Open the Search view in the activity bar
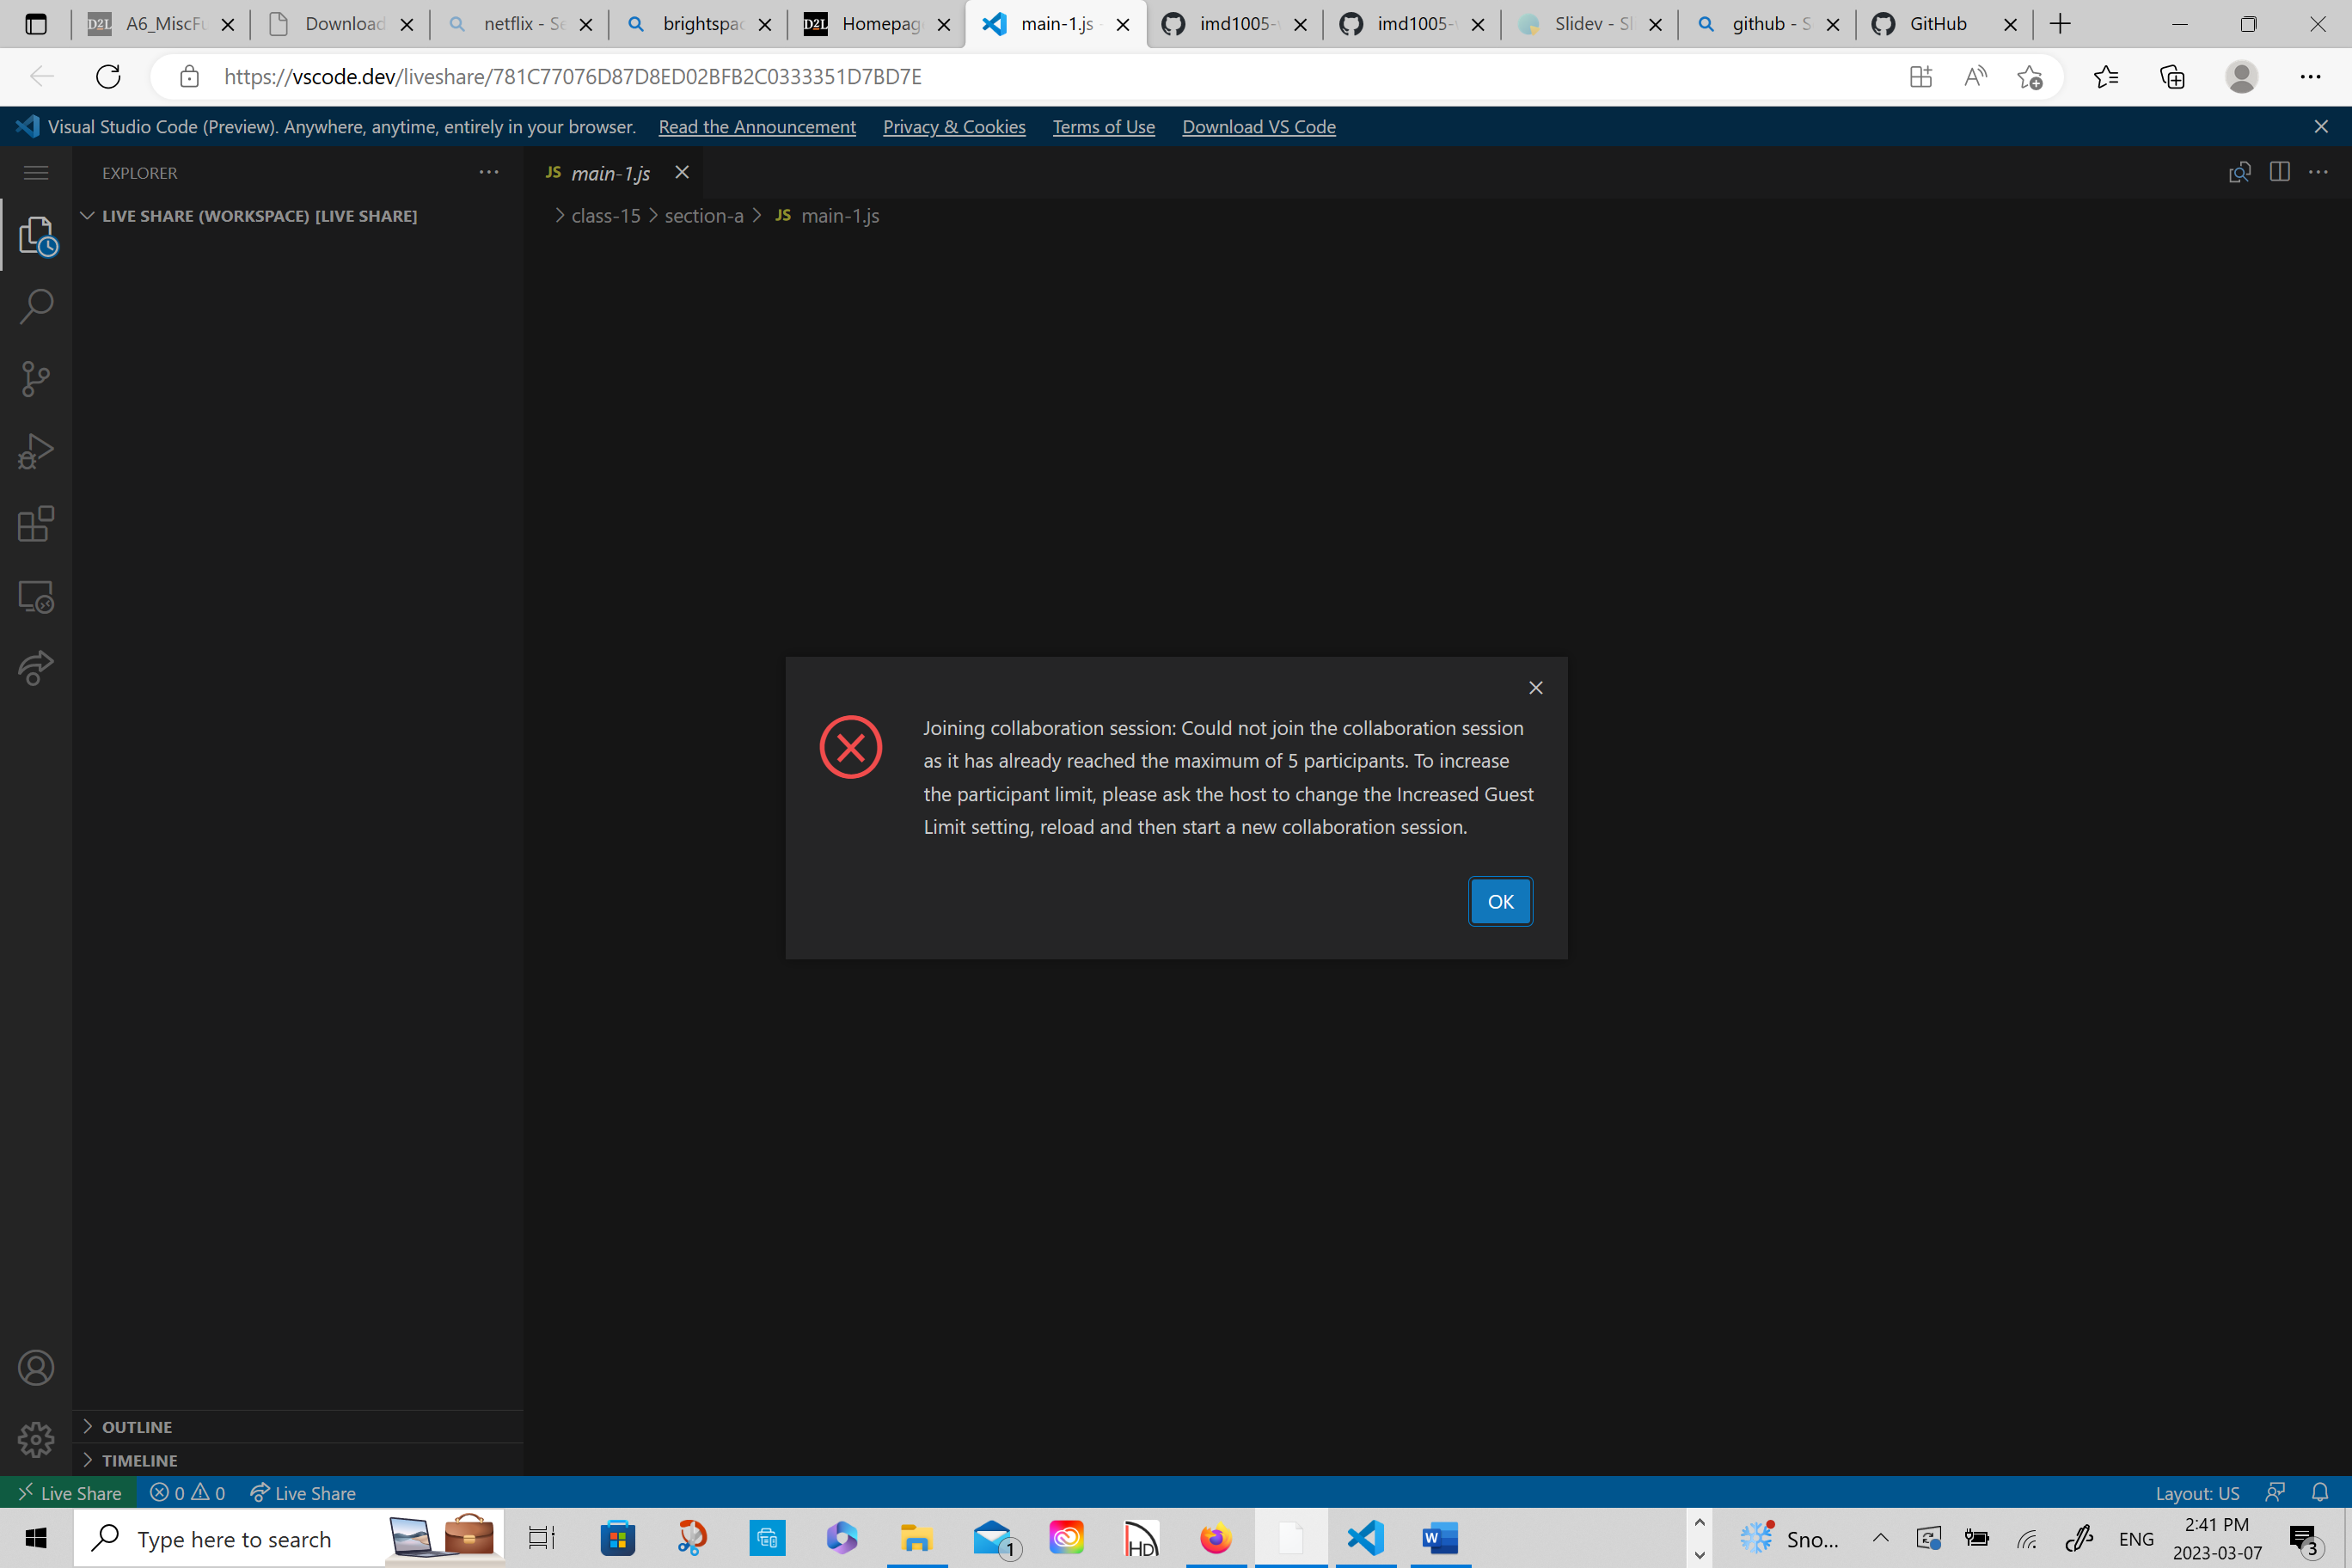The height and width of the screenshot is (1568, 2352). coord(36,306)
